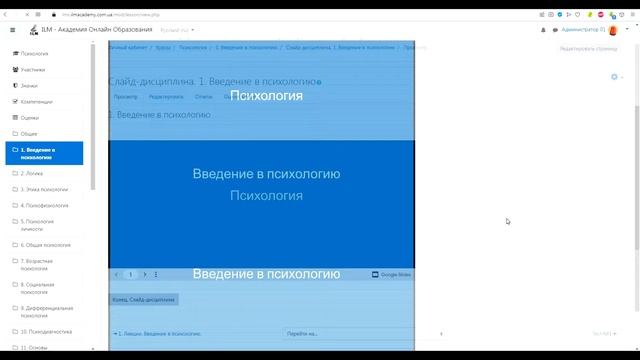Go to previous slide arrow

click(117, 275)
